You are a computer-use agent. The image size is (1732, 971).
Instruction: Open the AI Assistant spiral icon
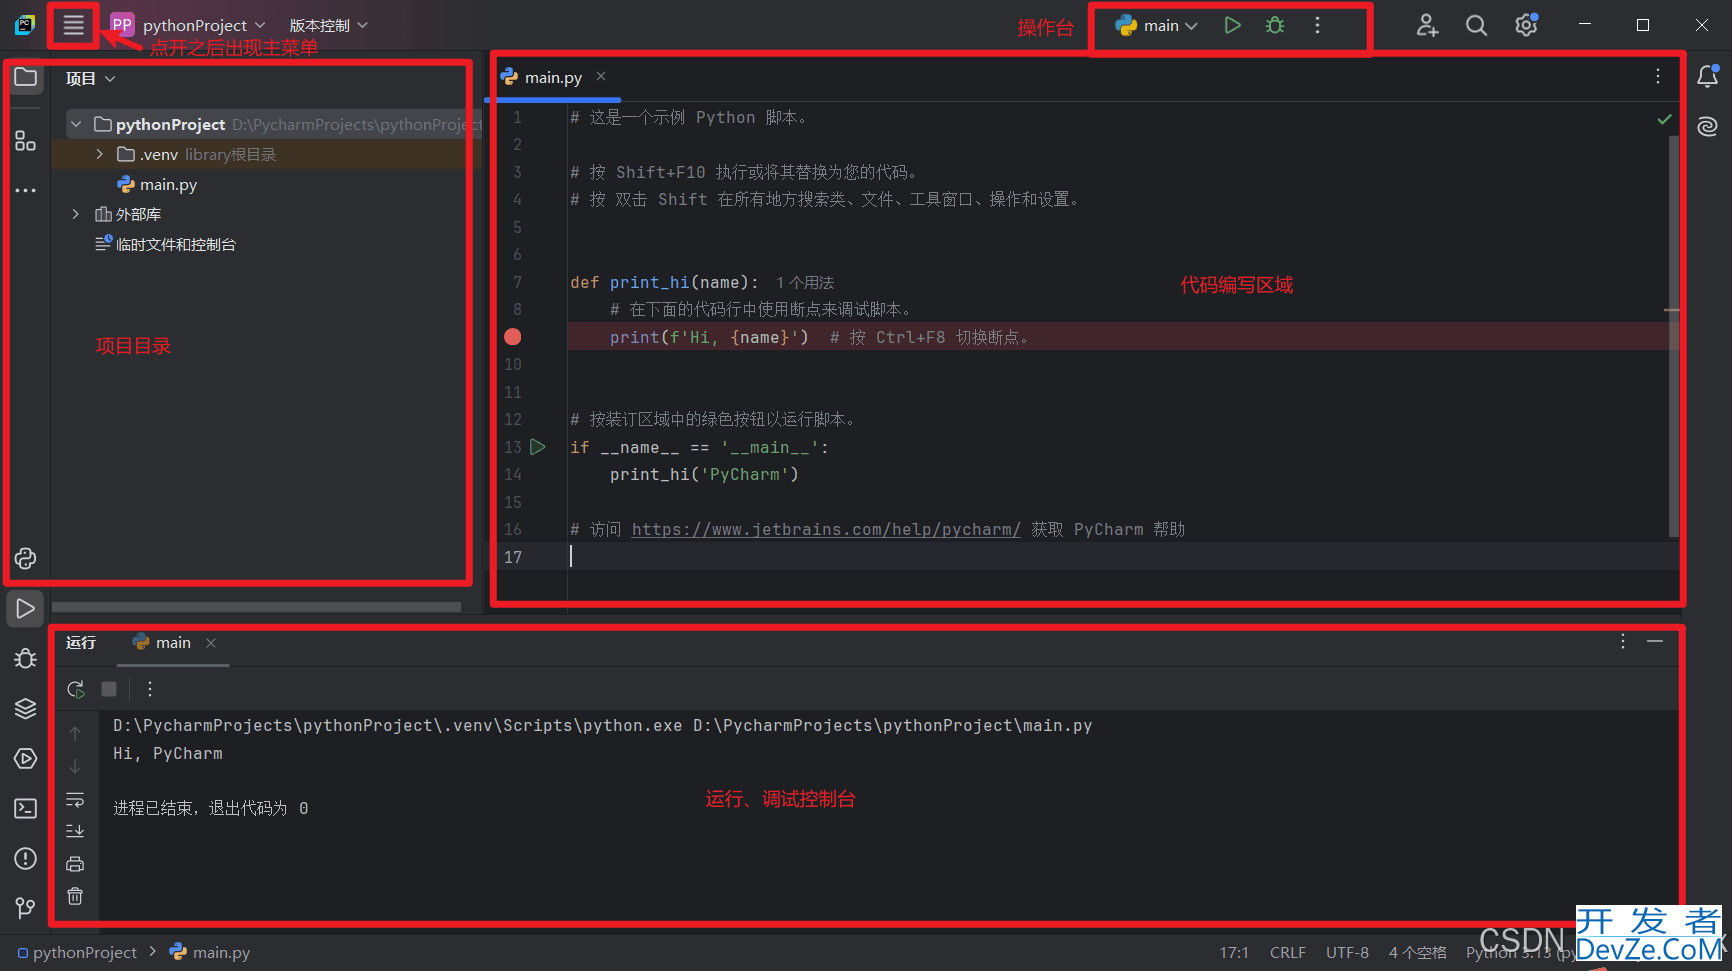click(1708, 126)
